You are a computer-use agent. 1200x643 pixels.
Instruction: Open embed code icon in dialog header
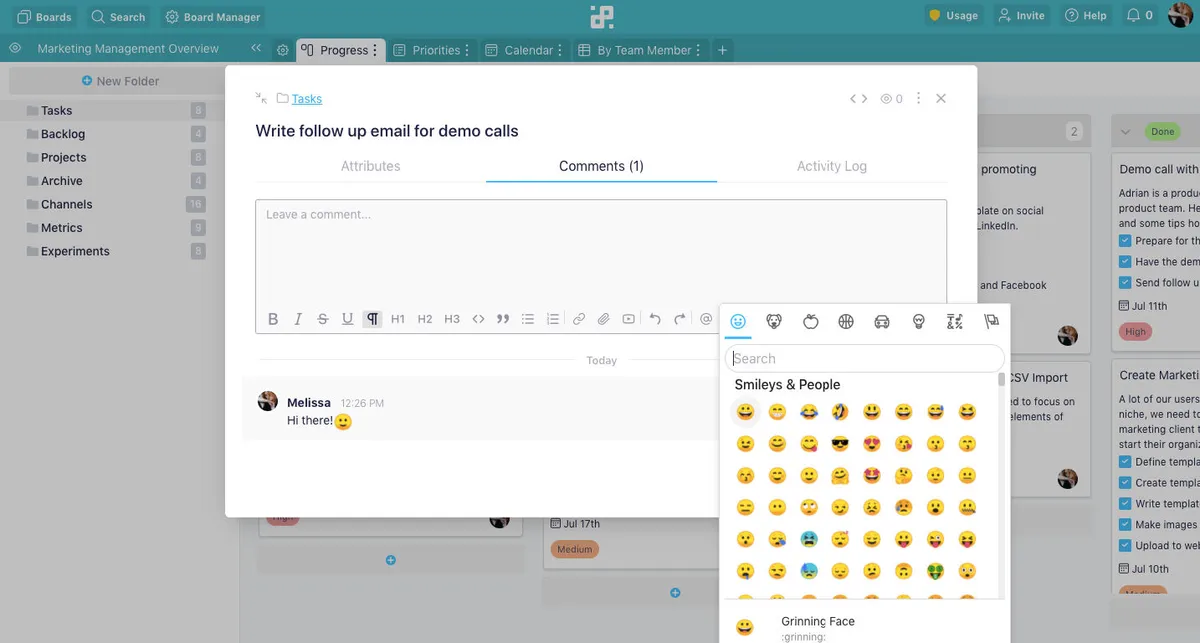click(x=858, y=99)
